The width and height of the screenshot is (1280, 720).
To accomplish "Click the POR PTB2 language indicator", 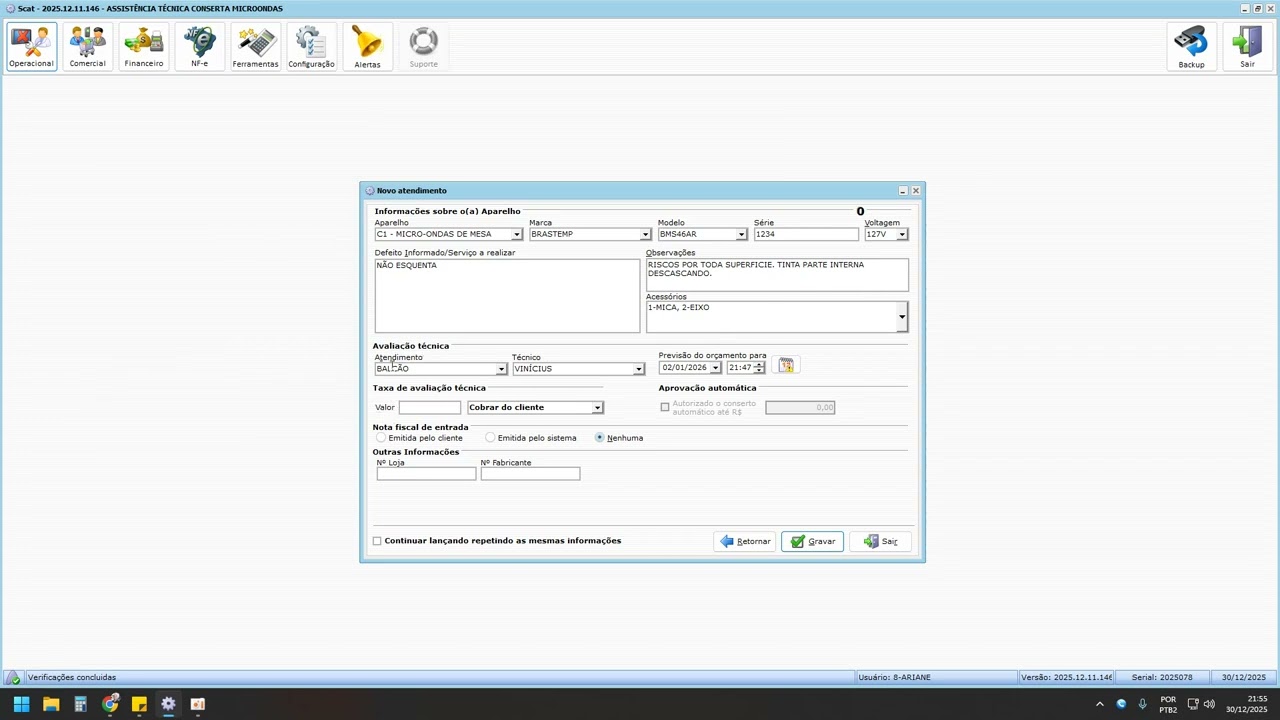I will (1168, 704).
